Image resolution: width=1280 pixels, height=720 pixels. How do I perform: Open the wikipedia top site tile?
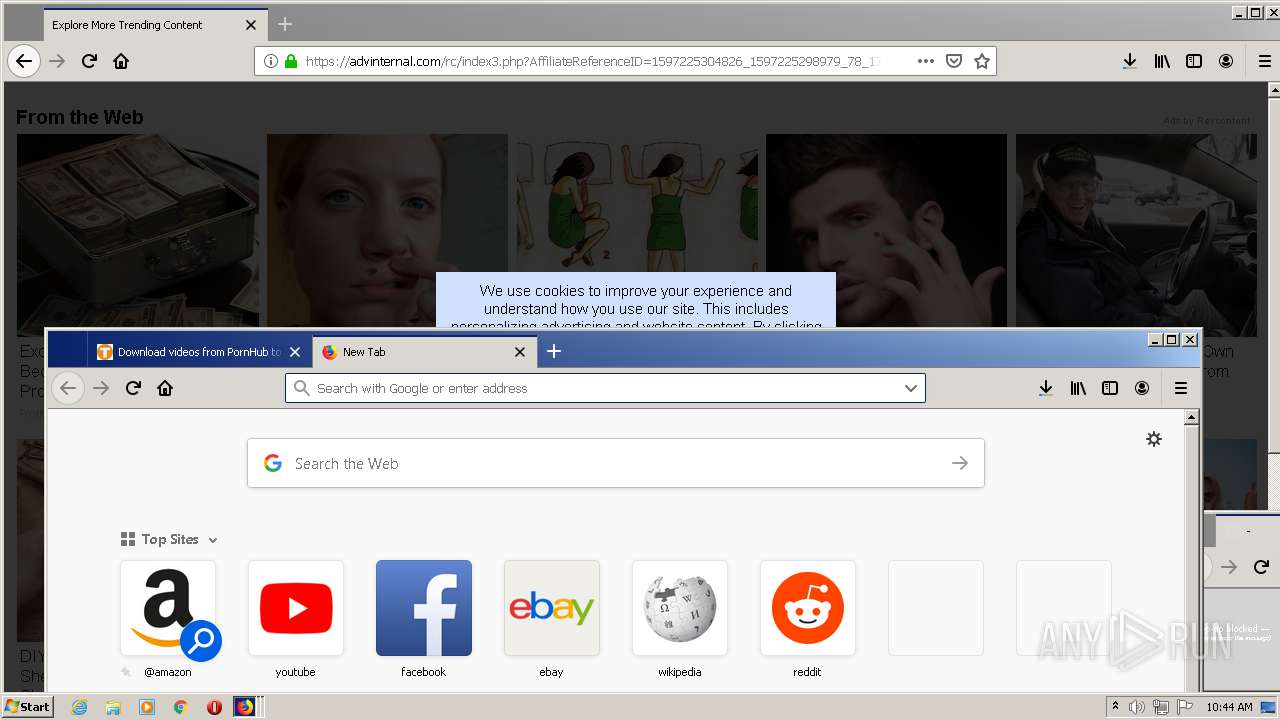pos(680,608)
